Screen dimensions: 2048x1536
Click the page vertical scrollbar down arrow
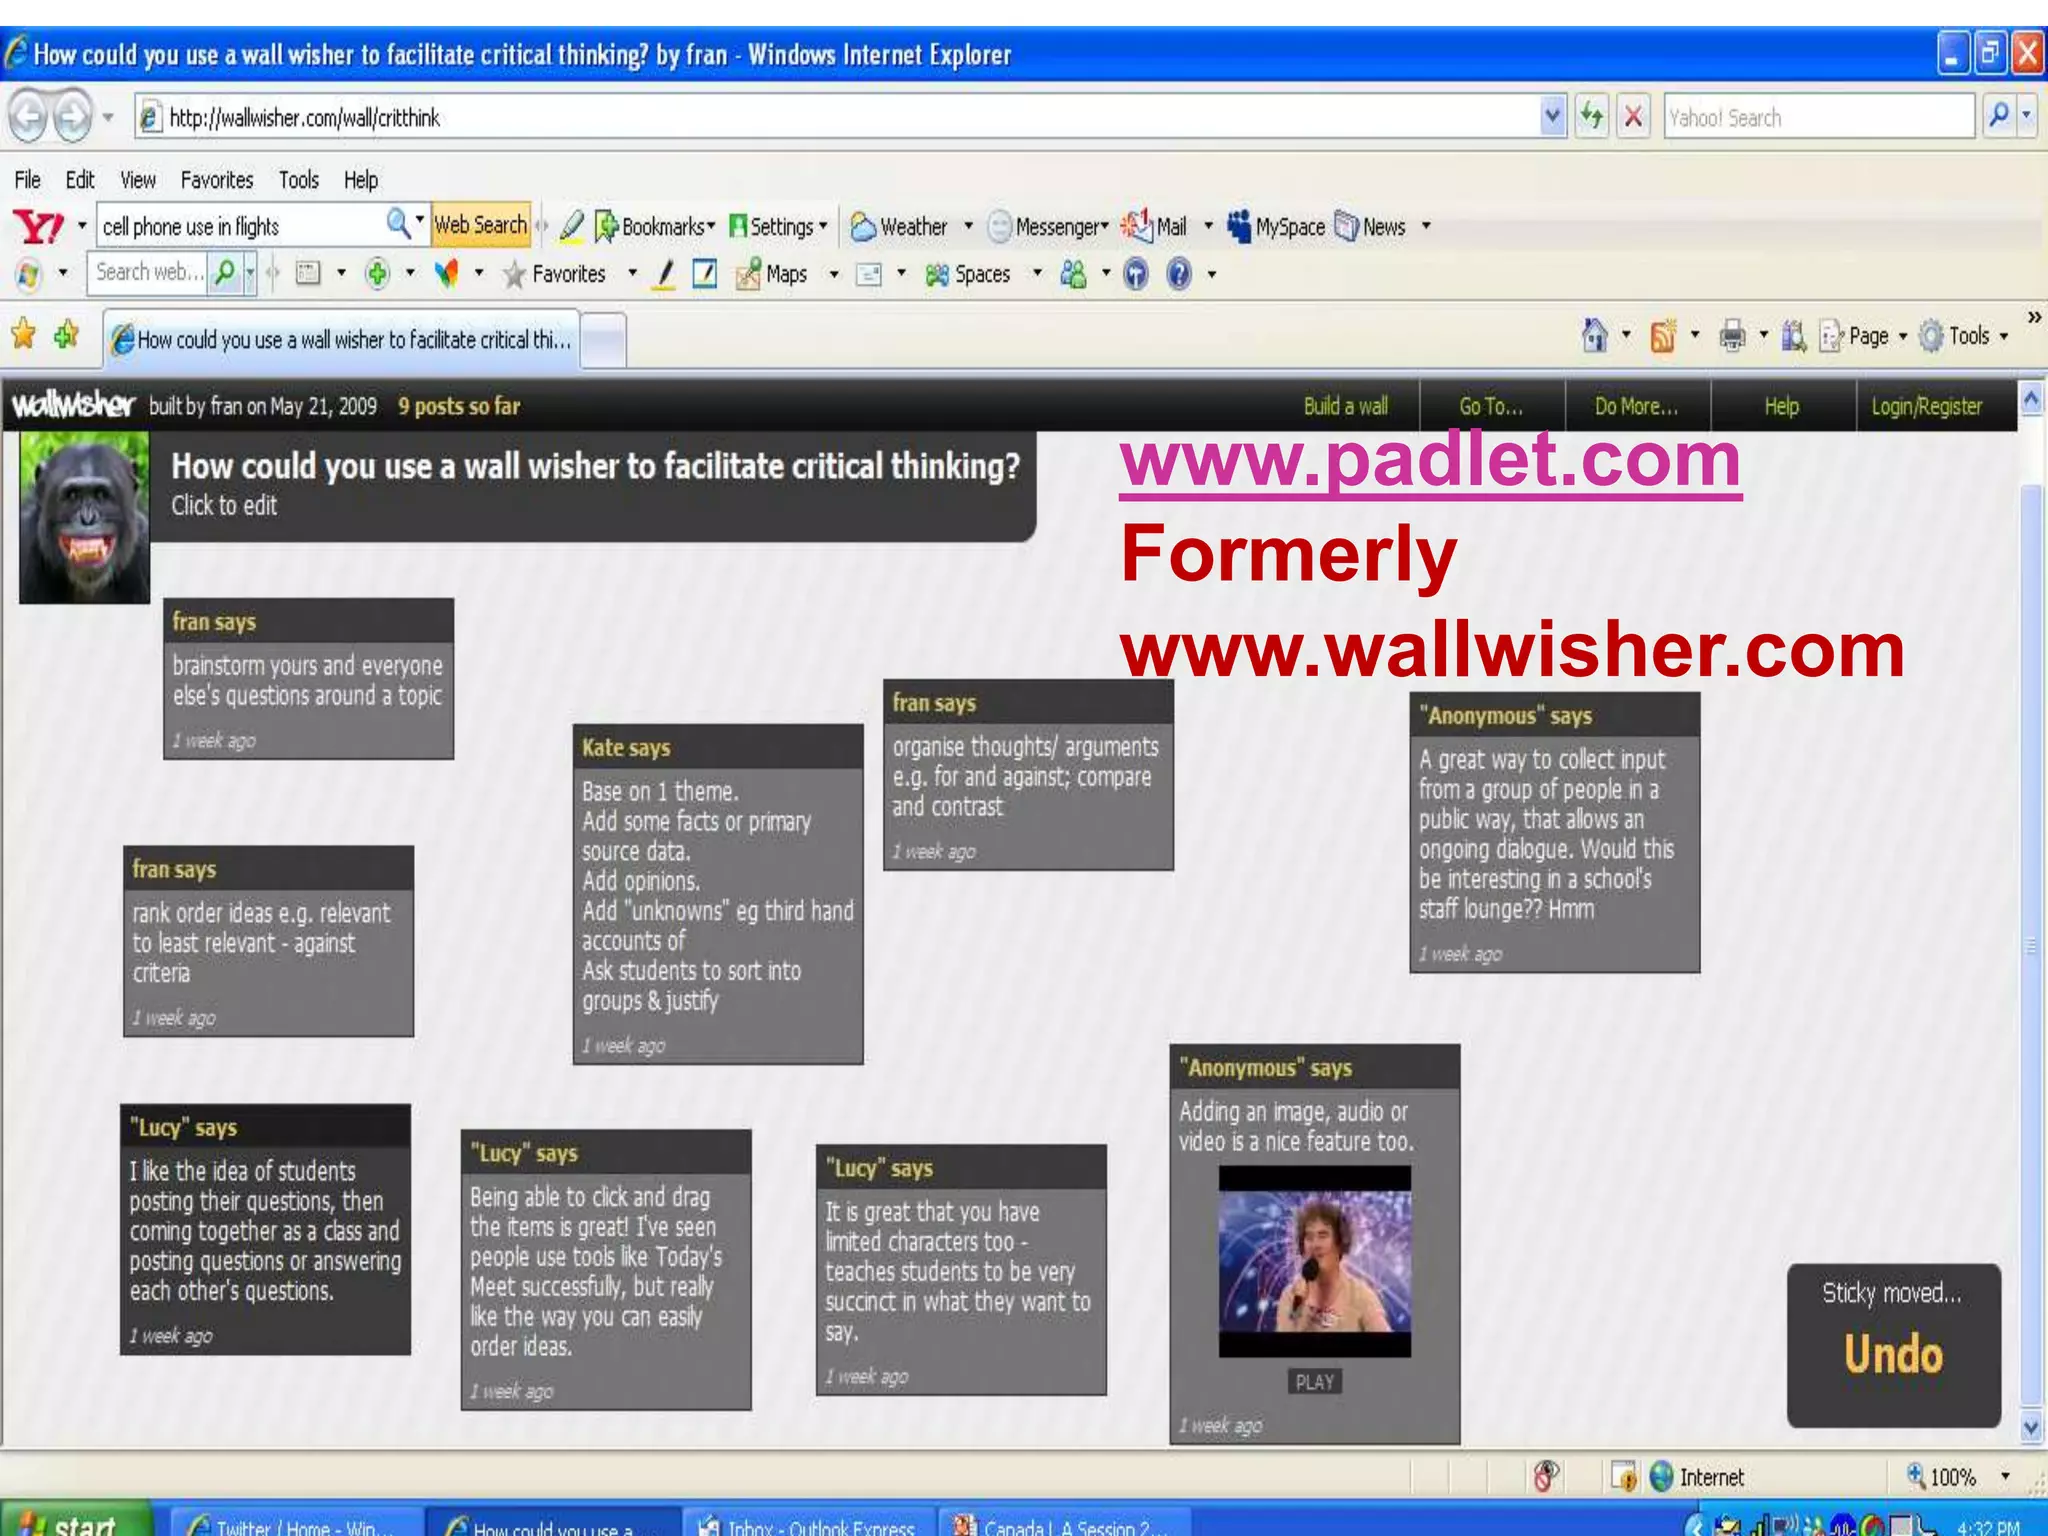pos(2031,1427)
